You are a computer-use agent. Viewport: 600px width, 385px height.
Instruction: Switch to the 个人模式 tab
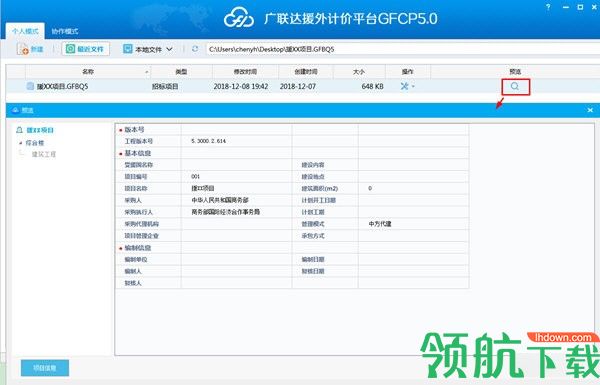(x=25, y=31)
